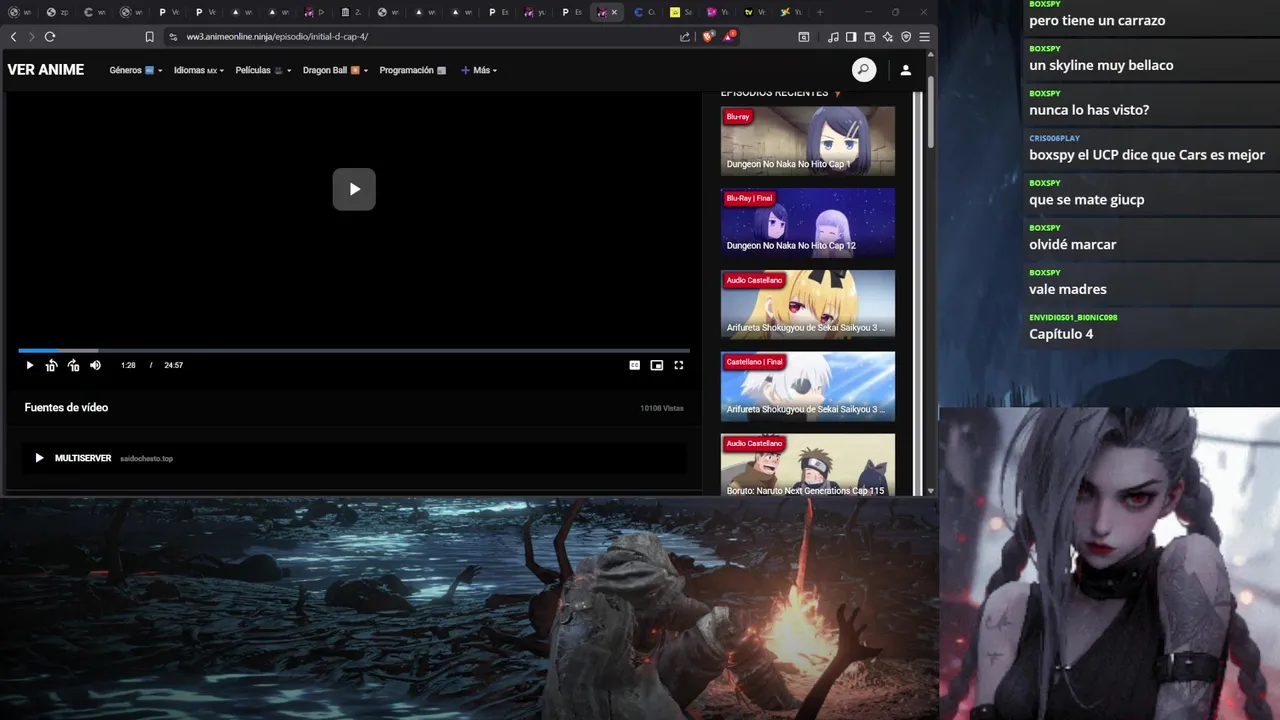This screenshot has width=1280, height=720.
Task: Open the user account icon
Action: pos(905,70)
